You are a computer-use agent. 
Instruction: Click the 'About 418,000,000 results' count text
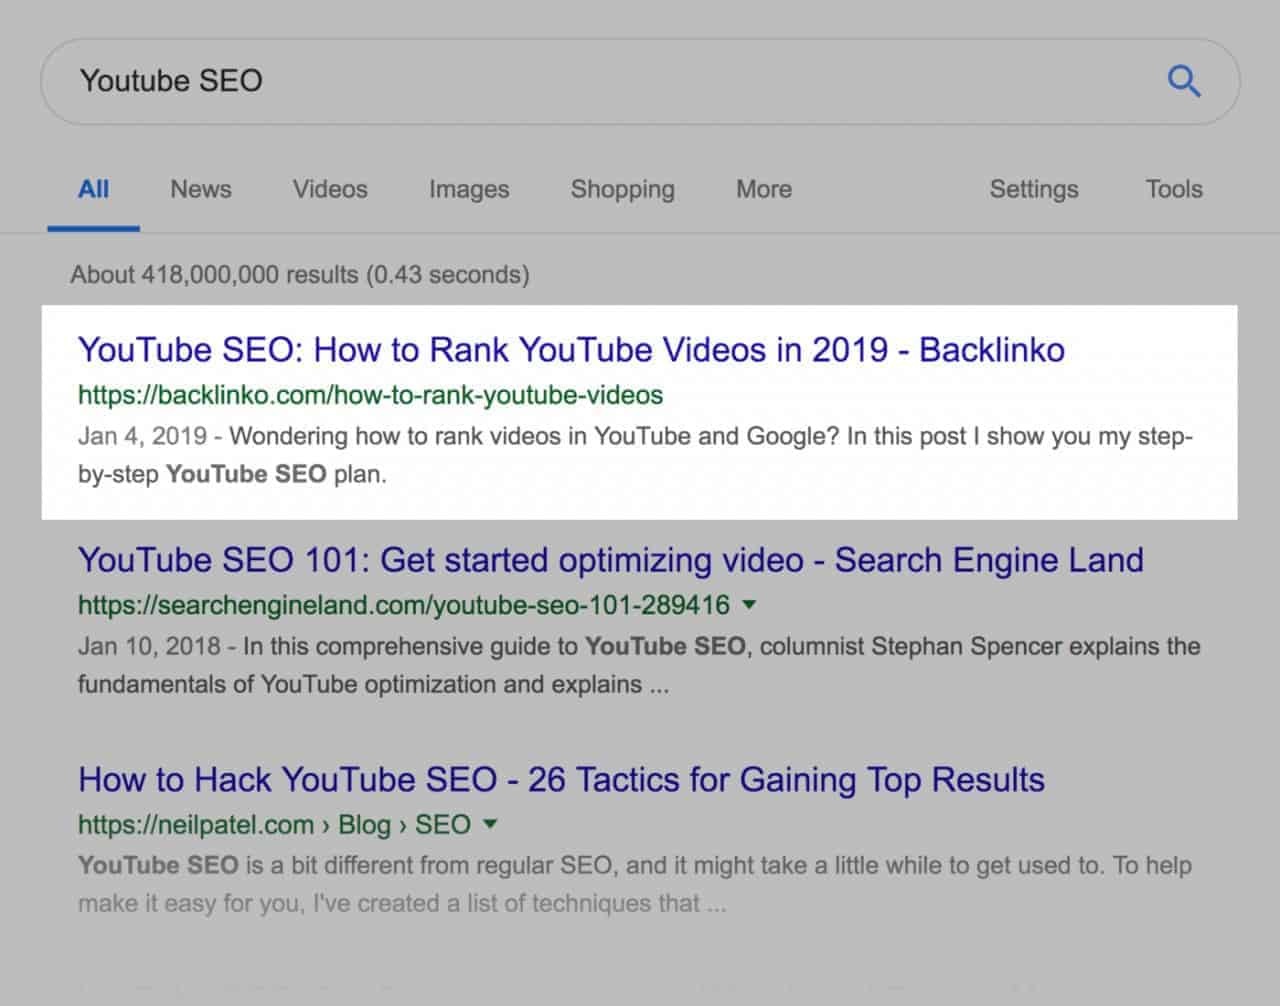click(300, 275)
